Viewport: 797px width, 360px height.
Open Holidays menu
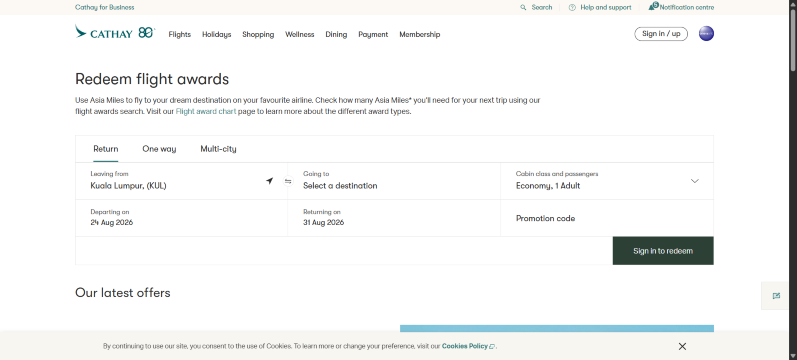tap(217, 35)
